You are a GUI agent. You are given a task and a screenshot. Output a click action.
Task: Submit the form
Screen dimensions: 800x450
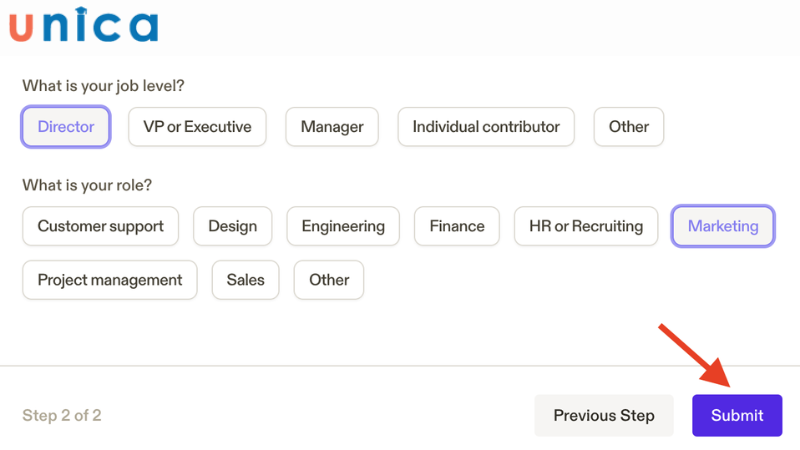point(737,415)
